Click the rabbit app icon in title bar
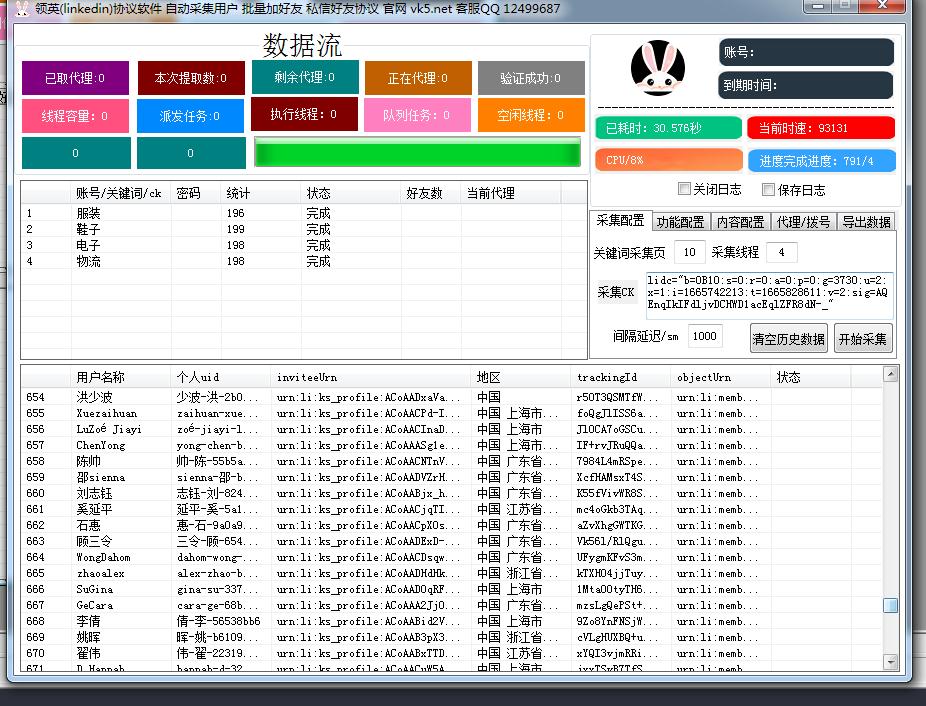Viewport: 926px width, 706px height. tap(22, 9)
